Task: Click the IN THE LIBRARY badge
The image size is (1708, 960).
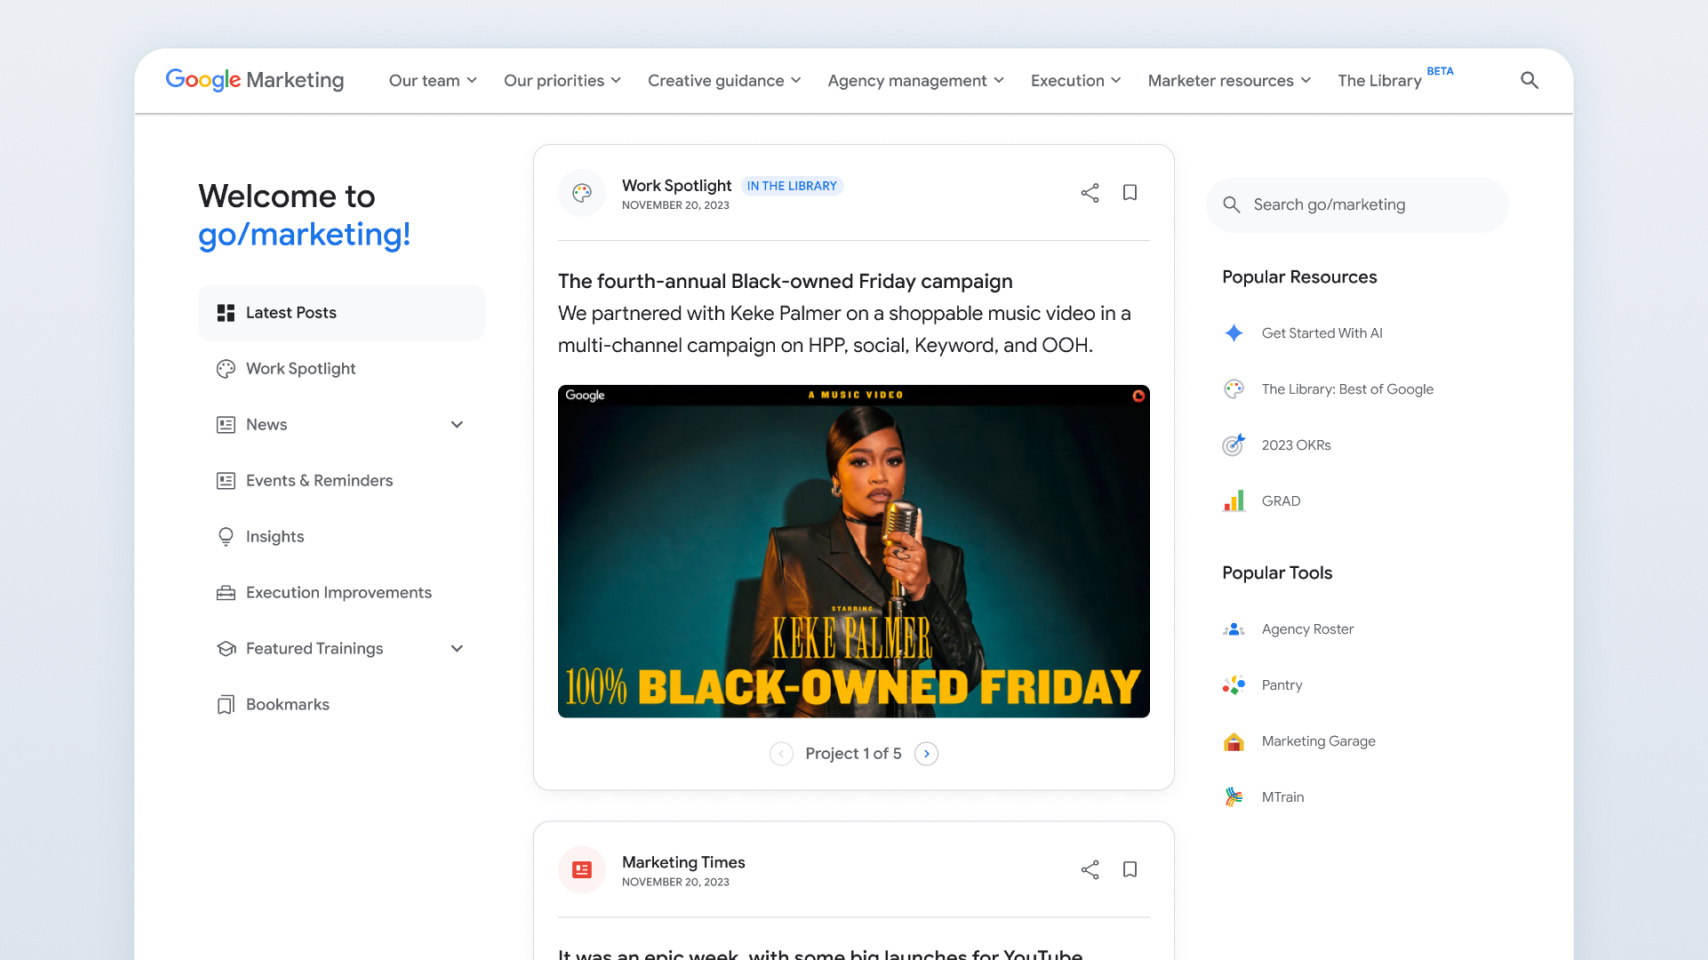Action: tap(792, 186)
